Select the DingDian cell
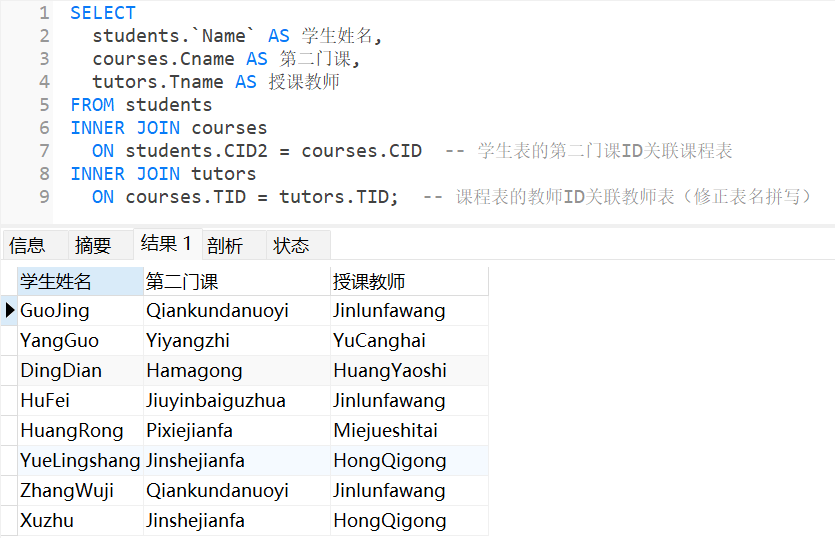Viewport: 835px width, 538px height. coord(80,371)
